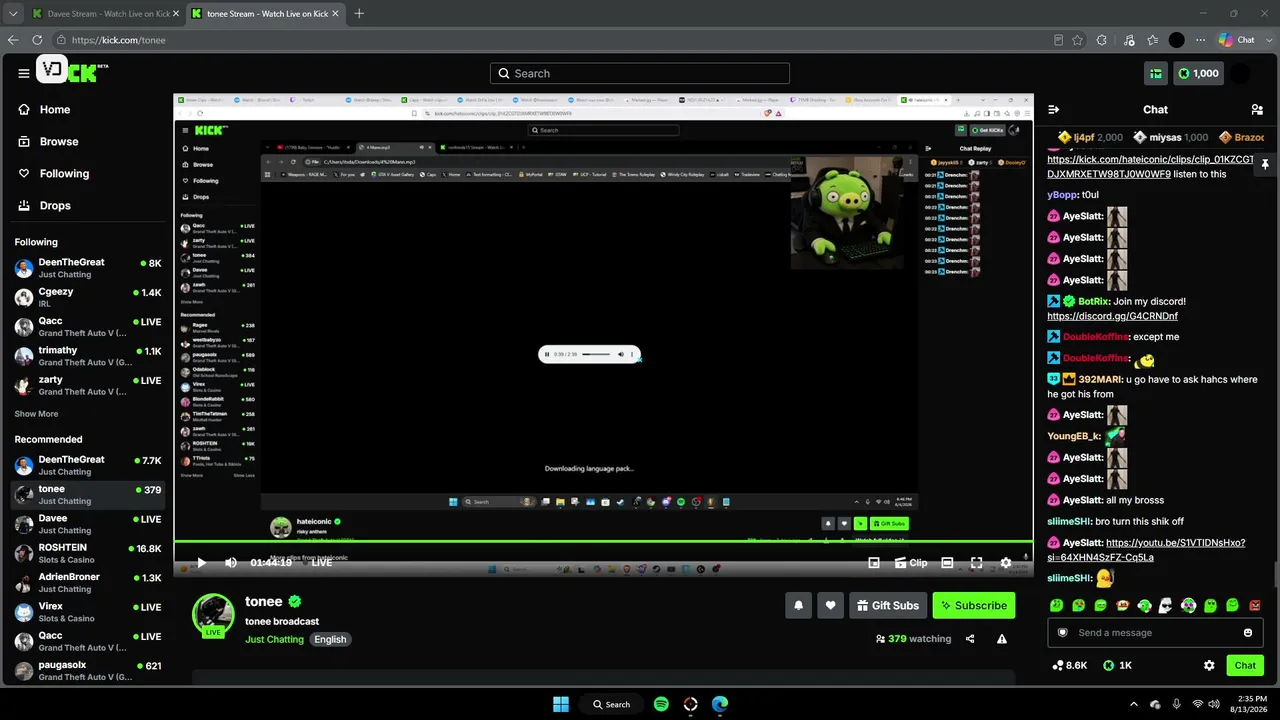The width and height of the screenshot is (1280, 720).
Task: Open the video player settings gear
Action: click(1006, 563)
